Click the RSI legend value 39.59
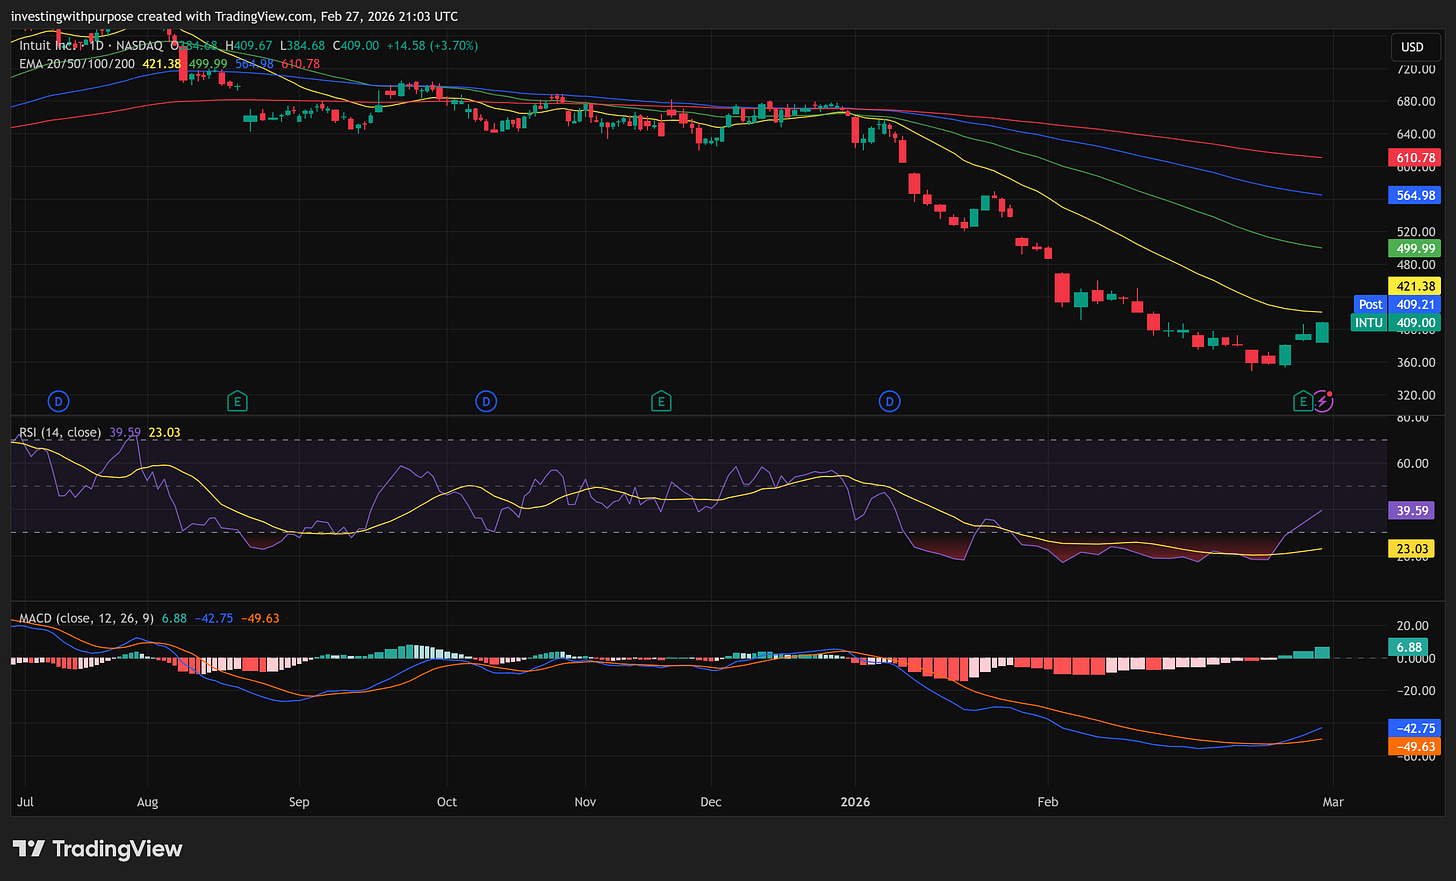The height and width of the screenshot is (881, 1456). [x=125, y=433]
